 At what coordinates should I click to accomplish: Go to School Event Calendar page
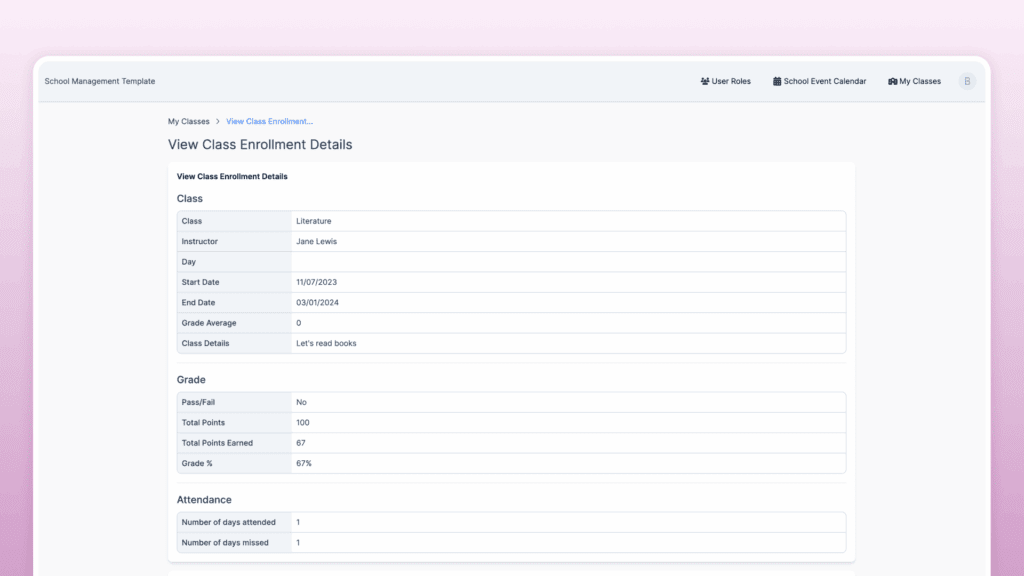click(825, 81)
